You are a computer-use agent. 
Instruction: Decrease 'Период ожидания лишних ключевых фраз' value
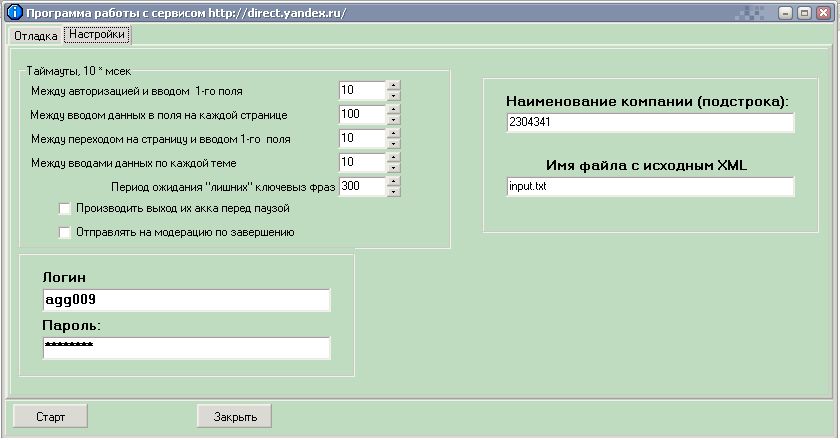click(x=394, y=192)
